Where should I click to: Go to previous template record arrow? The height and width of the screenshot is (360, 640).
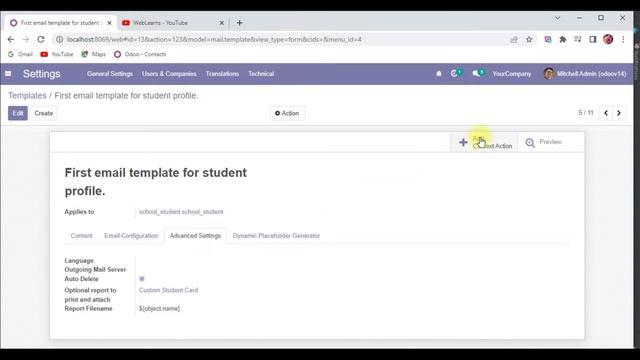pos(606,113)
